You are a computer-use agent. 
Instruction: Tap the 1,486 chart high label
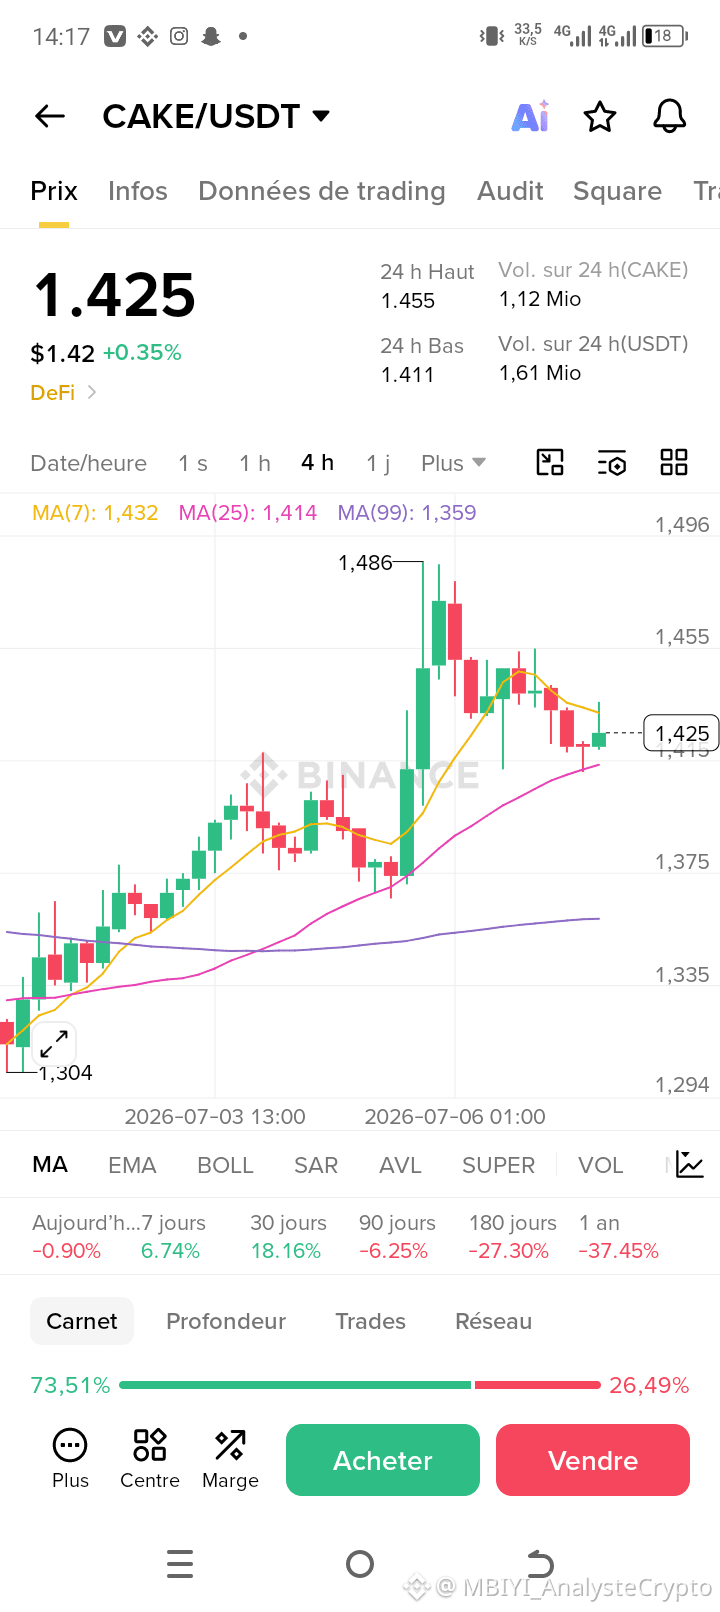pyautogui.click(x=365, y=563)
